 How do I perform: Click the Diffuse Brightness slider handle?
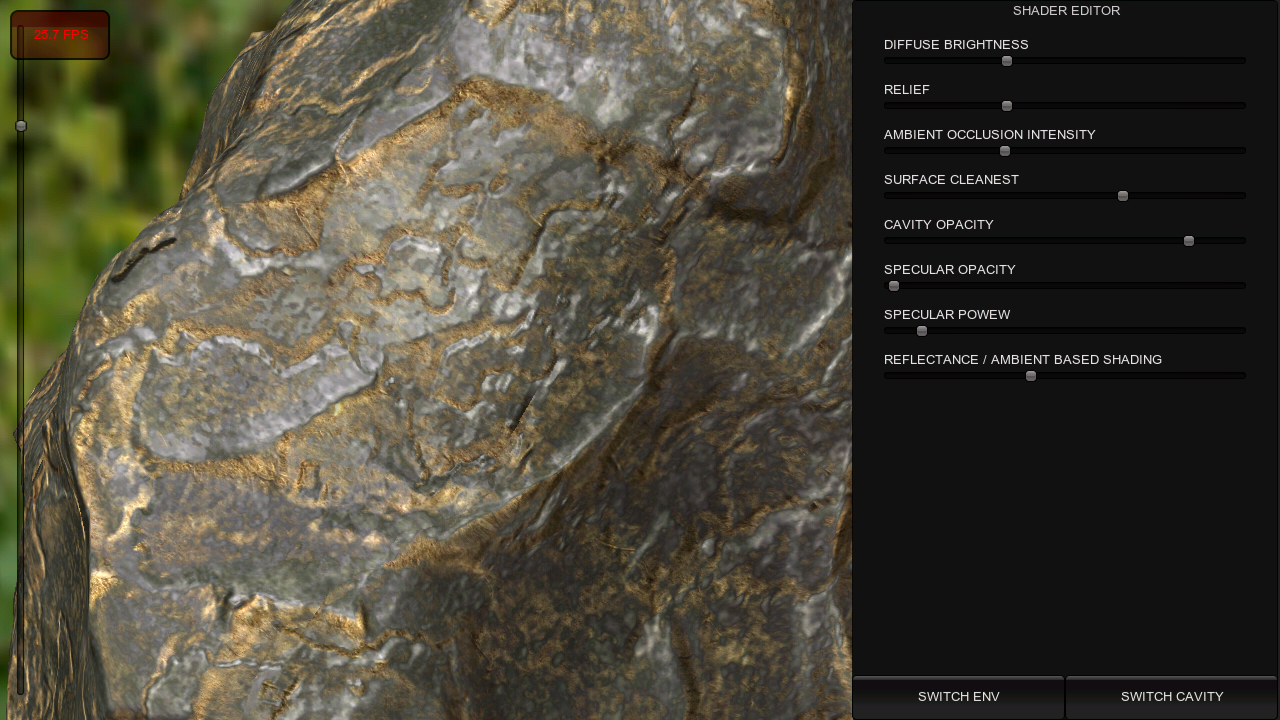[x=1007, y=61]
